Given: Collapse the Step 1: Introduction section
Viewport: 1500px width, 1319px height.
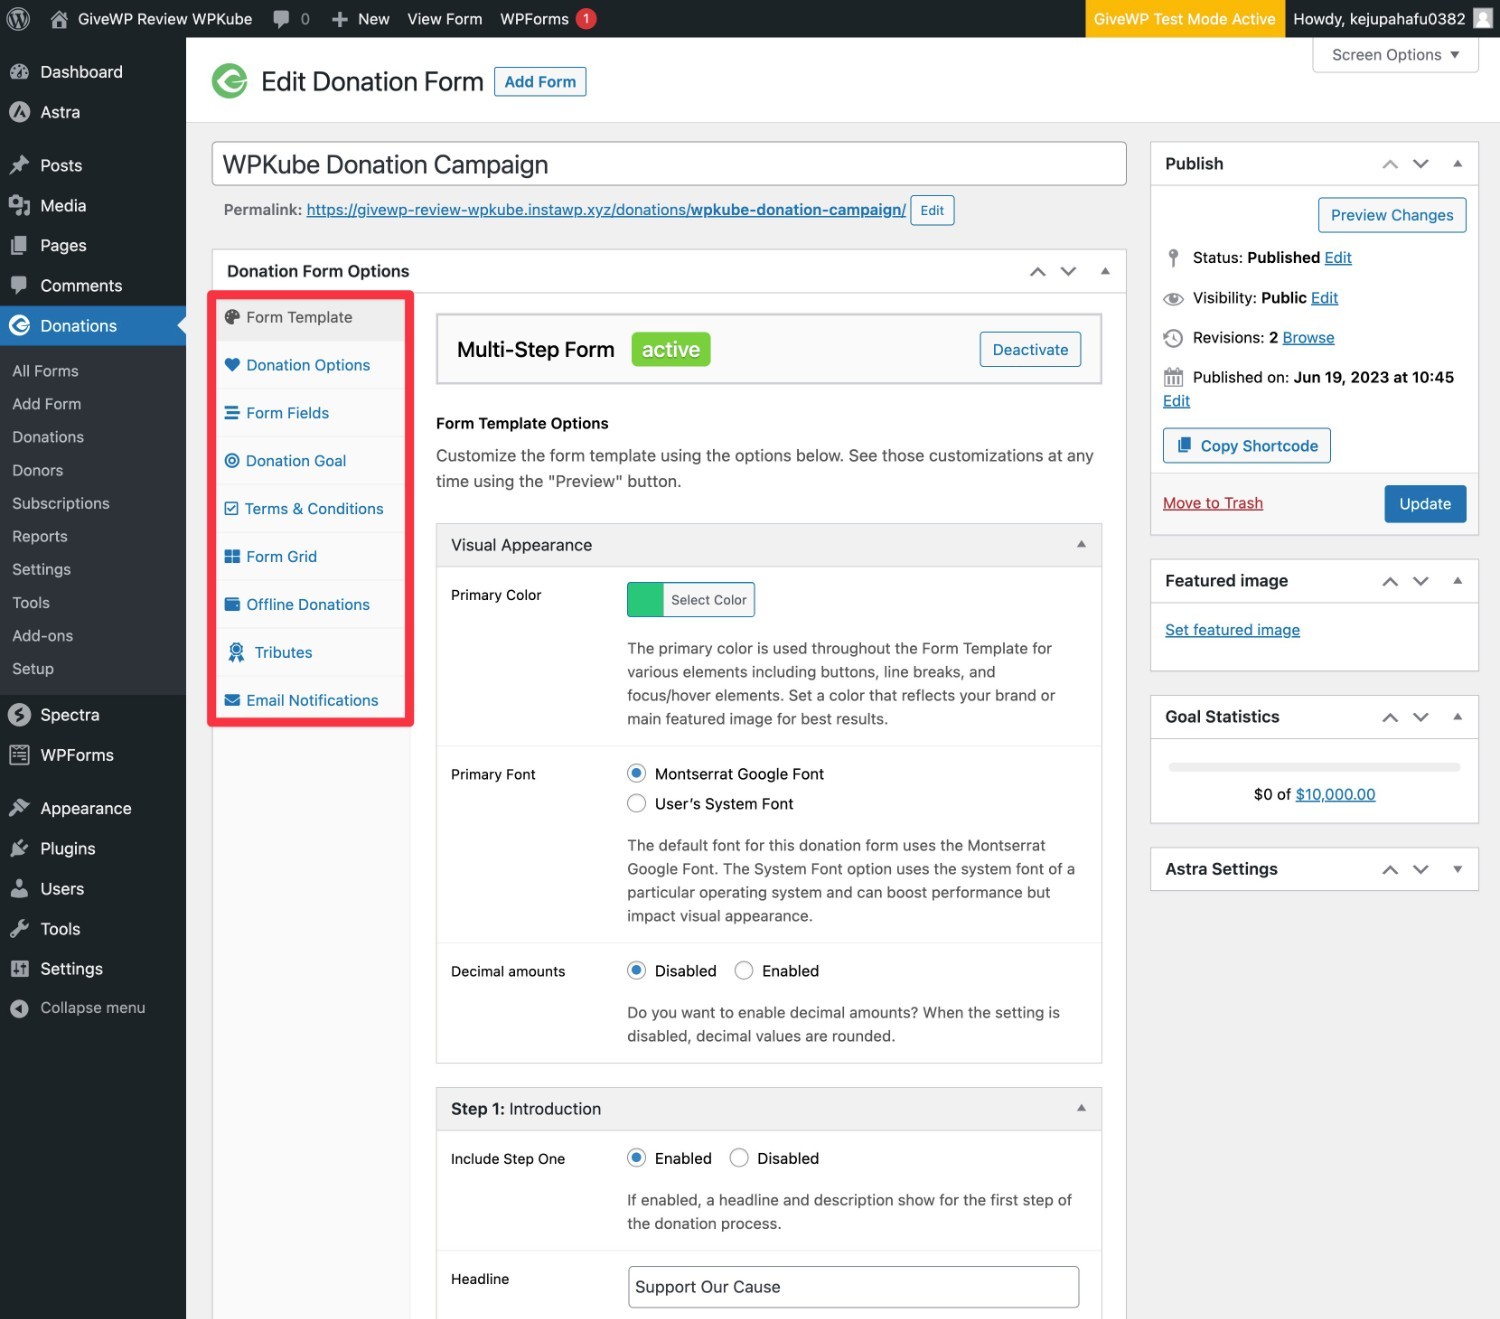Looking at the screenshot, I should pyautogui.click(x=1081, y=1108).
